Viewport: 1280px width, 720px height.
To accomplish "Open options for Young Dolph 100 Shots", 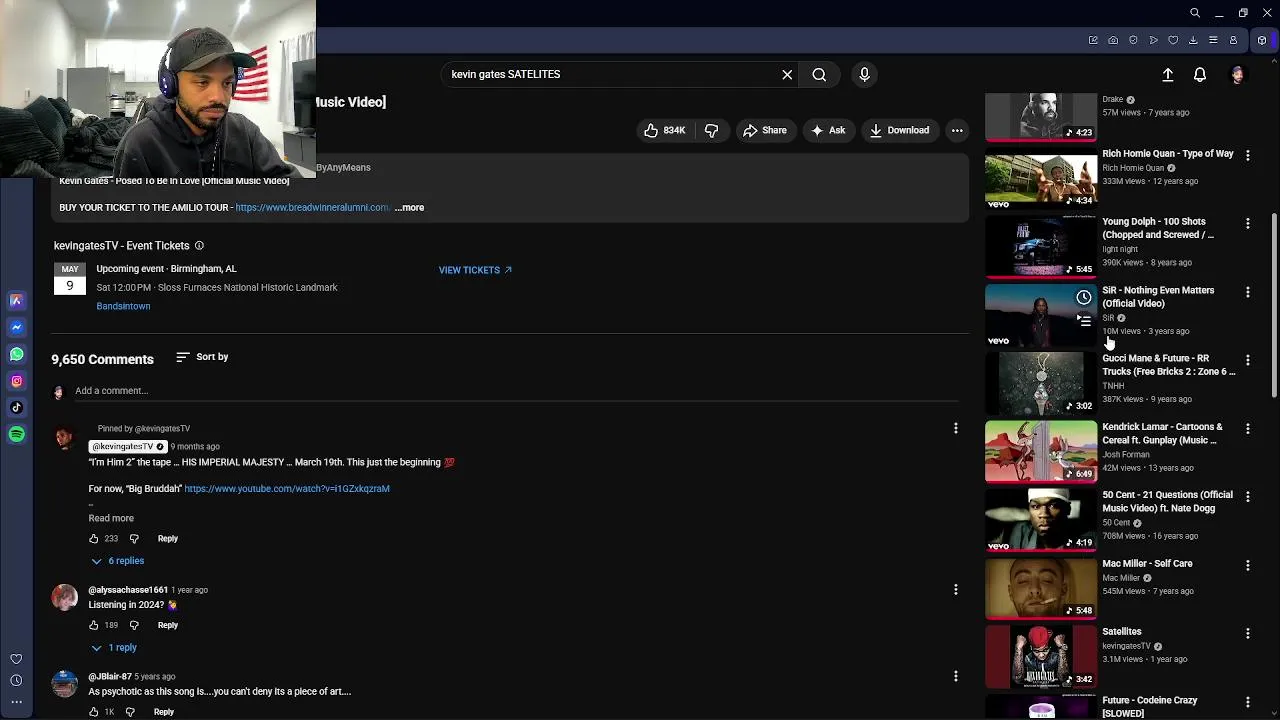I will point(1247,223).
